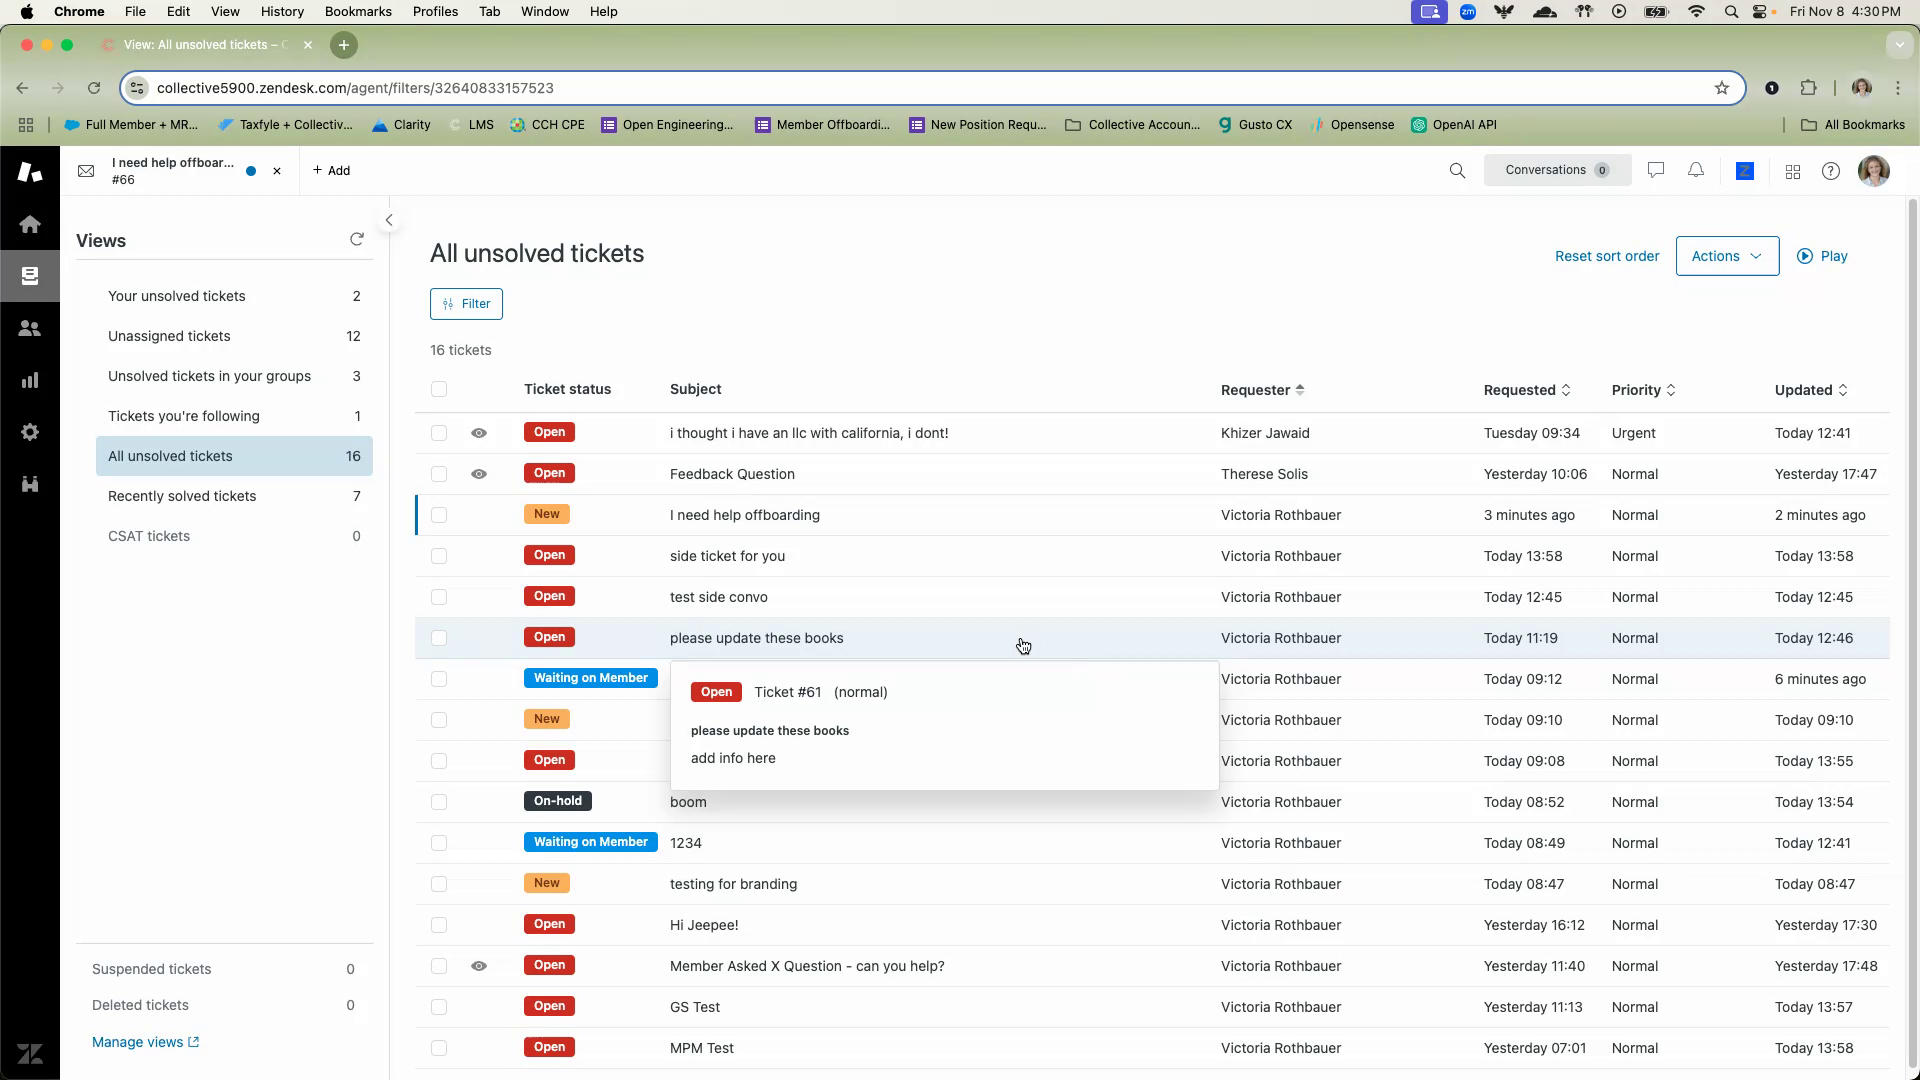Screen dimensions: 1920x1080
Task: Collapse the Views panel with chevron
Action: click(389, 220)
